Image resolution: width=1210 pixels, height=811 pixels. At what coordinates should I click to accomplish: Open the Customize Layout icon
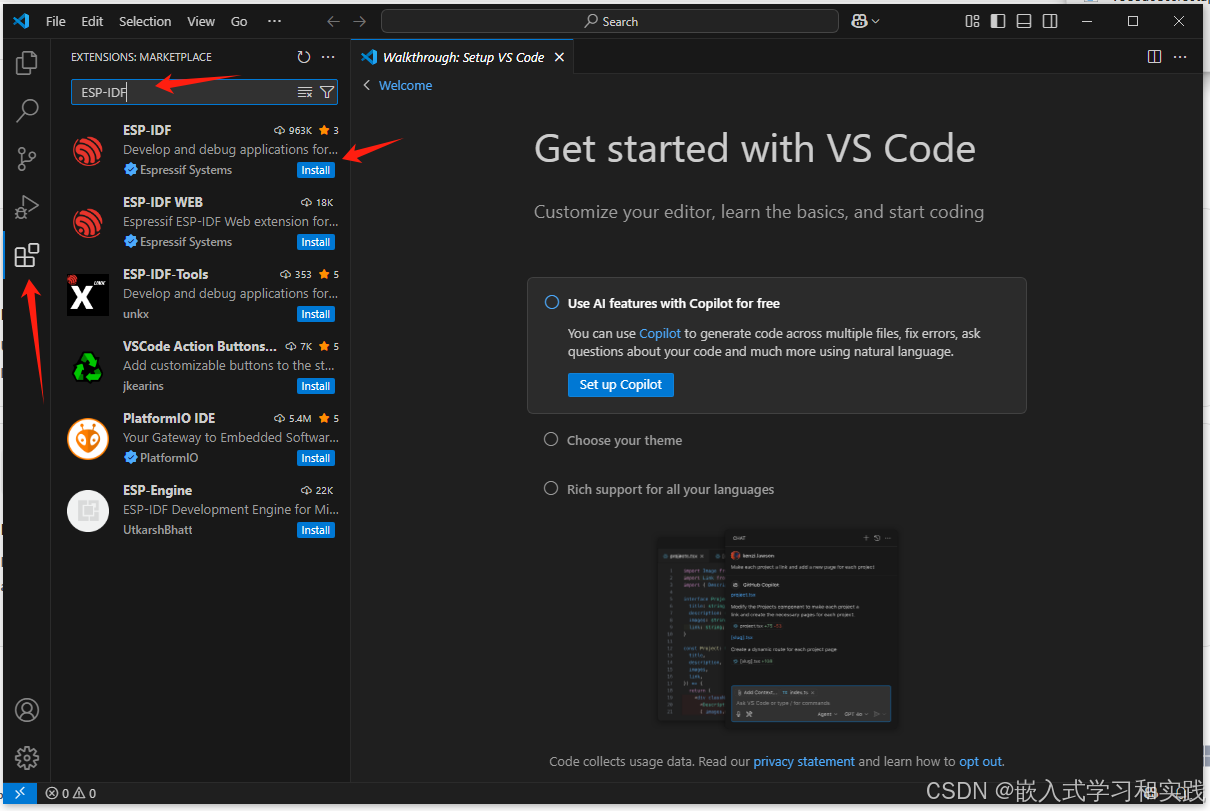click(x=972, y=21)
